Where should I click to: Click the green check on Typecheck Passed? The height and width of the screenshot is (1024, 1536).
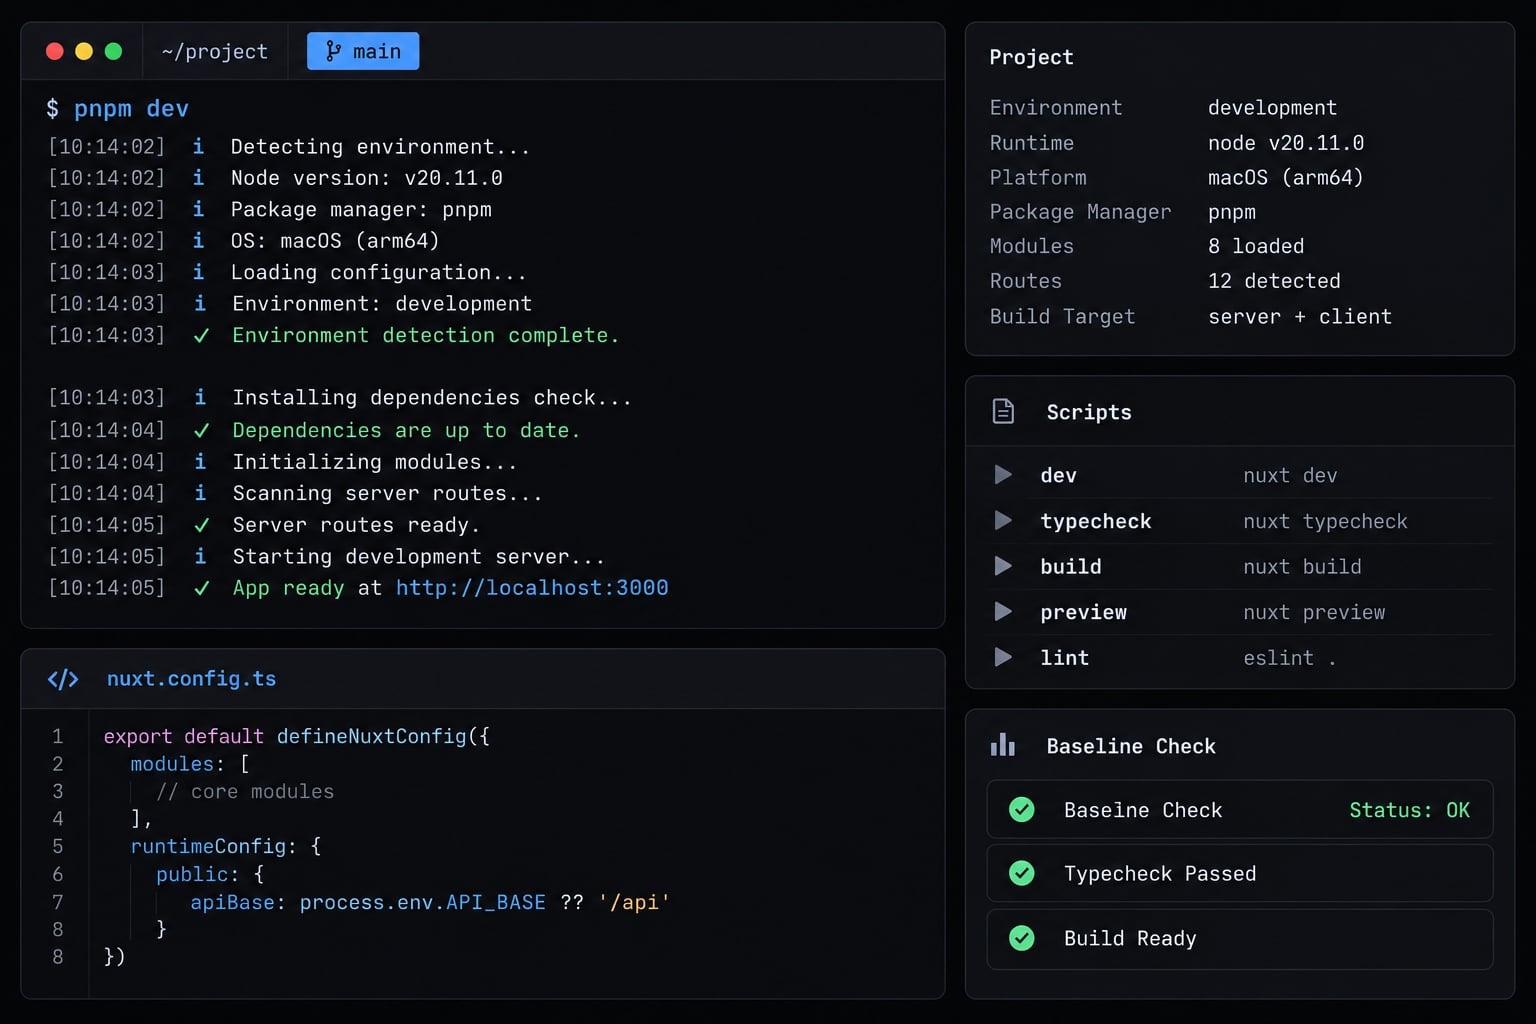[1022, 873]
